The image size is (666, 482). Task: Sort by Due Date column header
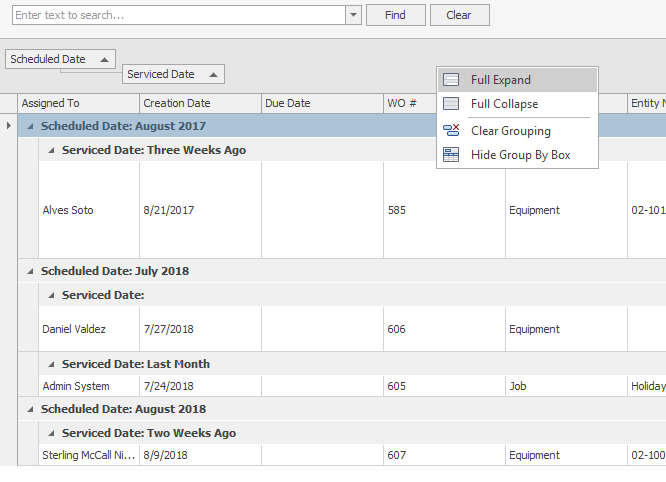pos(322,103)
